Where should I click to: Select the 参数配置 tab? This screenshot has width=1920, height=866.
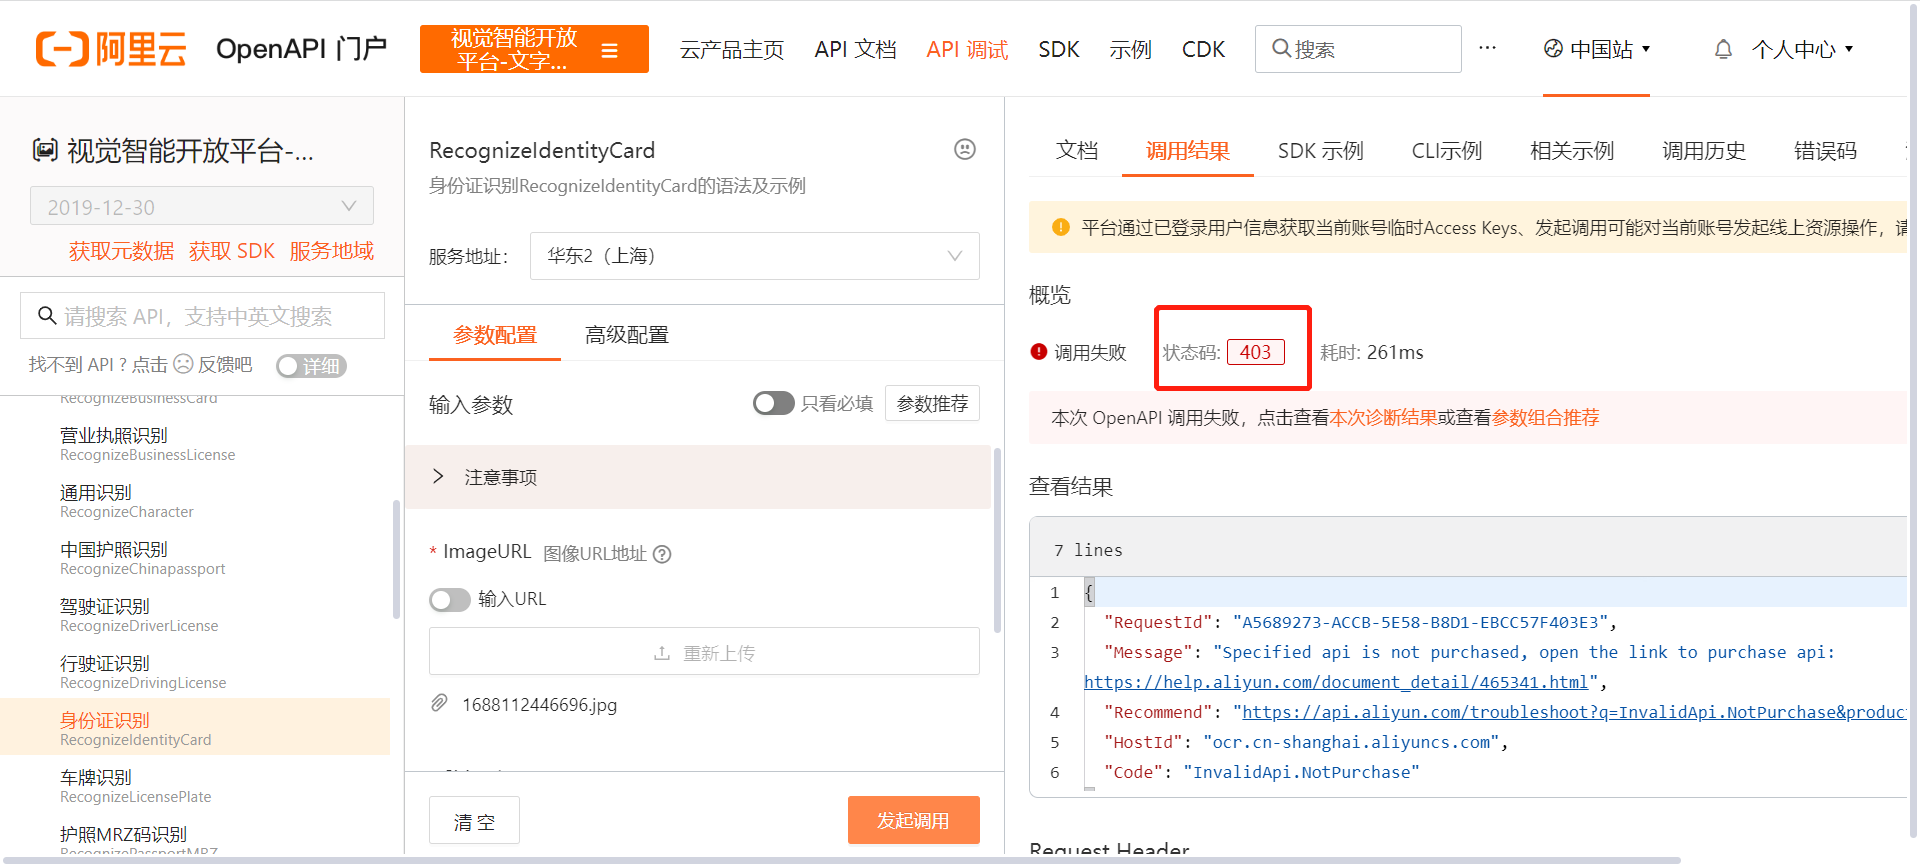(495, 335)
